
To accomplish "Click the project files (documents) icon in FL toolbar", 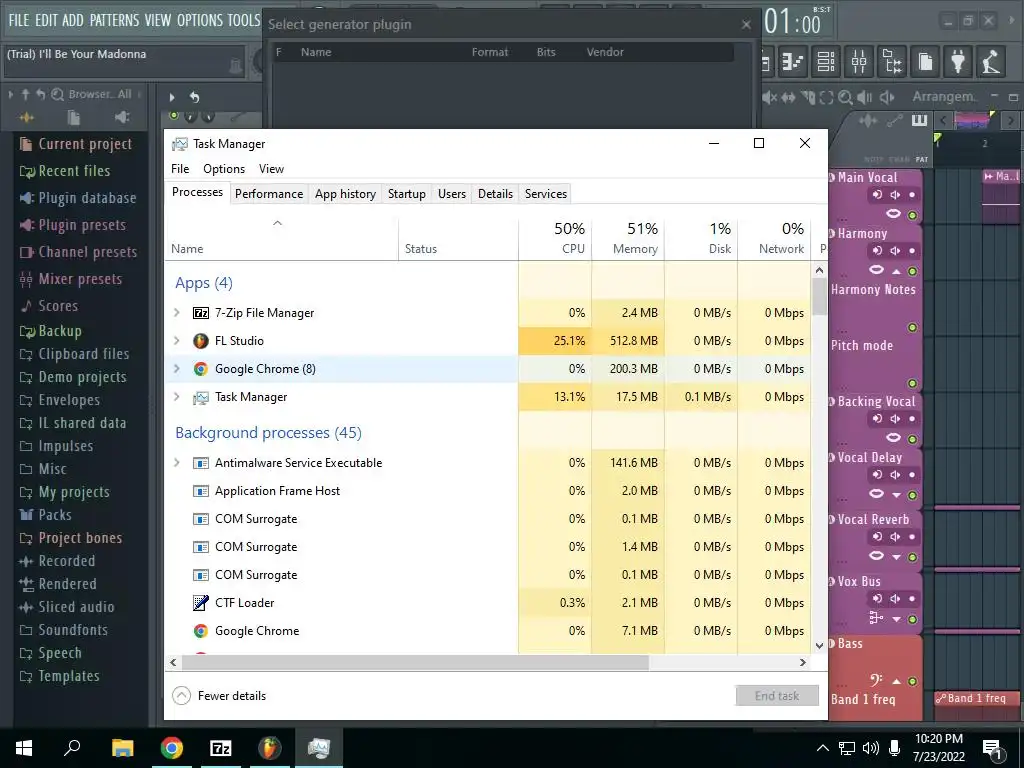I will pyautogui.click(x=925, y=62).
